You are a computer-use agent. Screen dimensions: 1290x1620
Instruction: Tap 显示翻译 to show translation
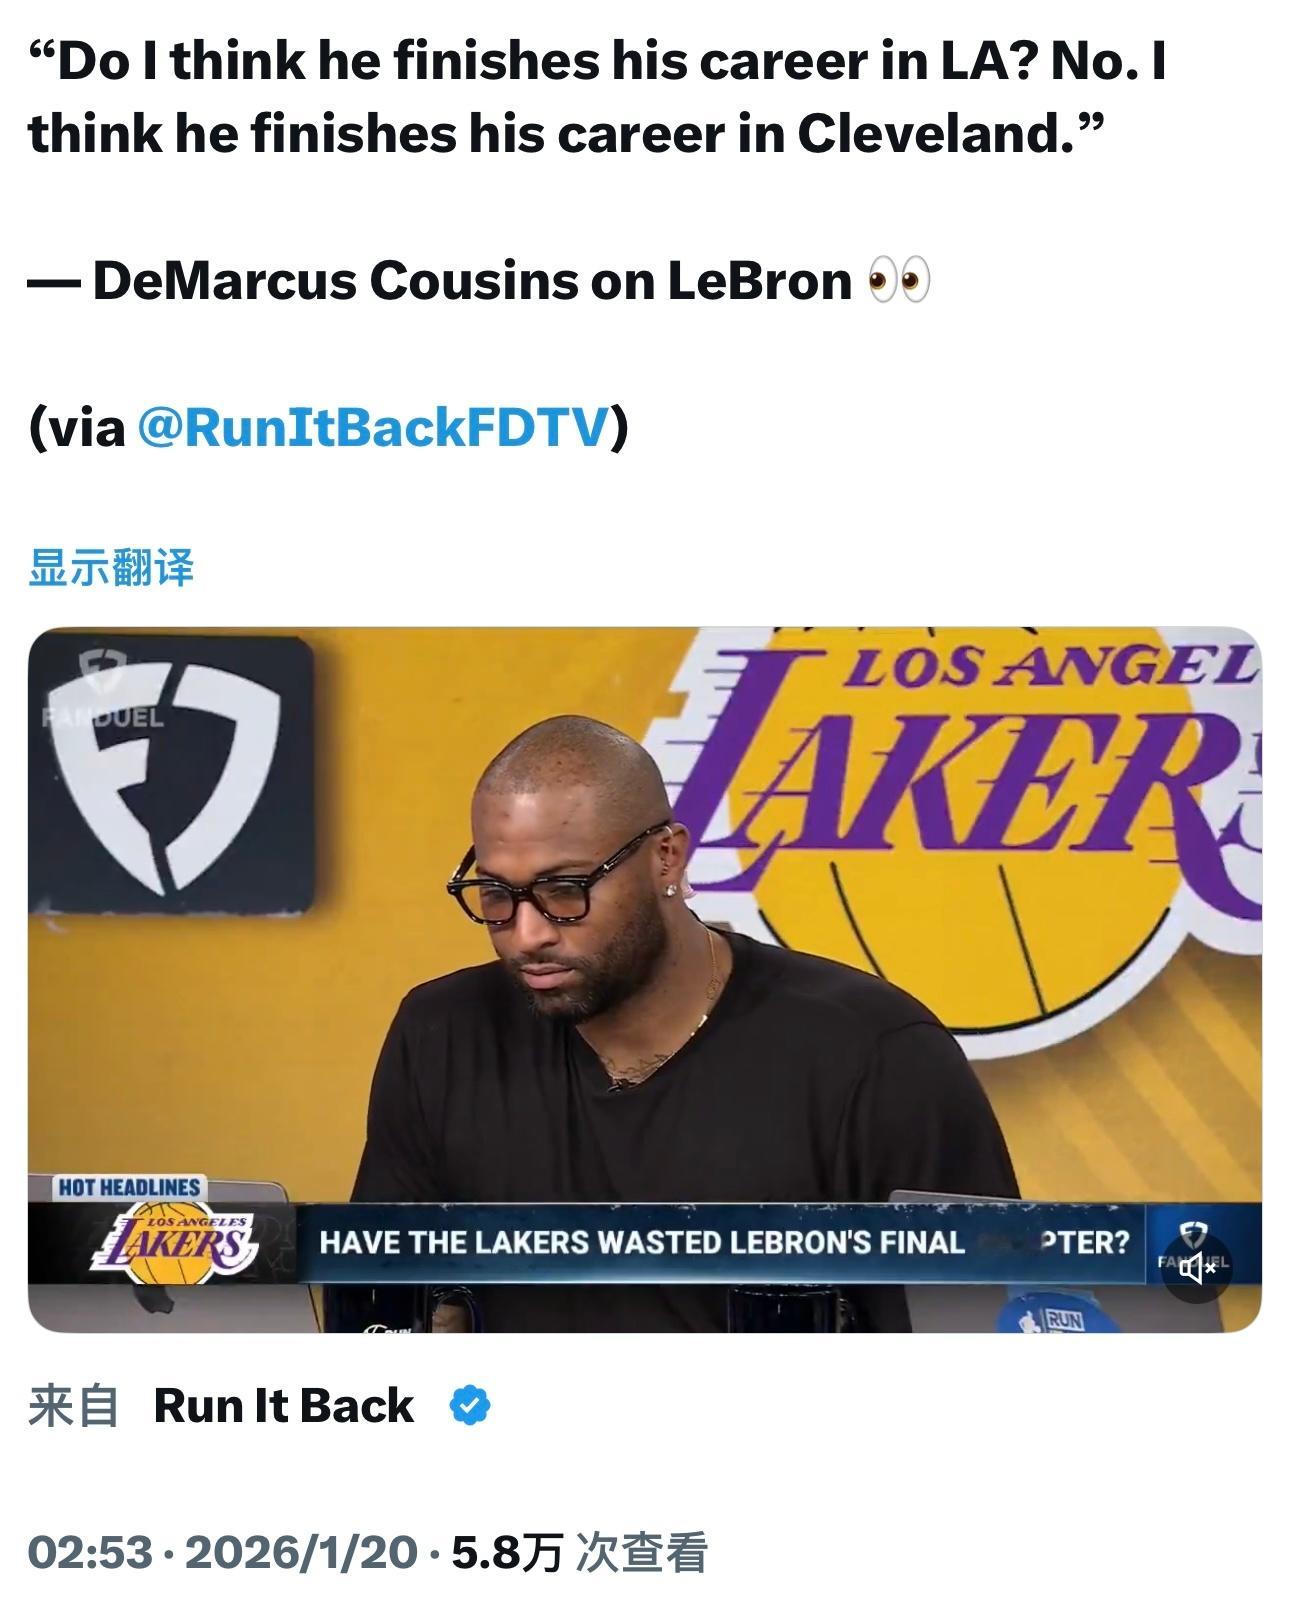(x=111, y=568)
